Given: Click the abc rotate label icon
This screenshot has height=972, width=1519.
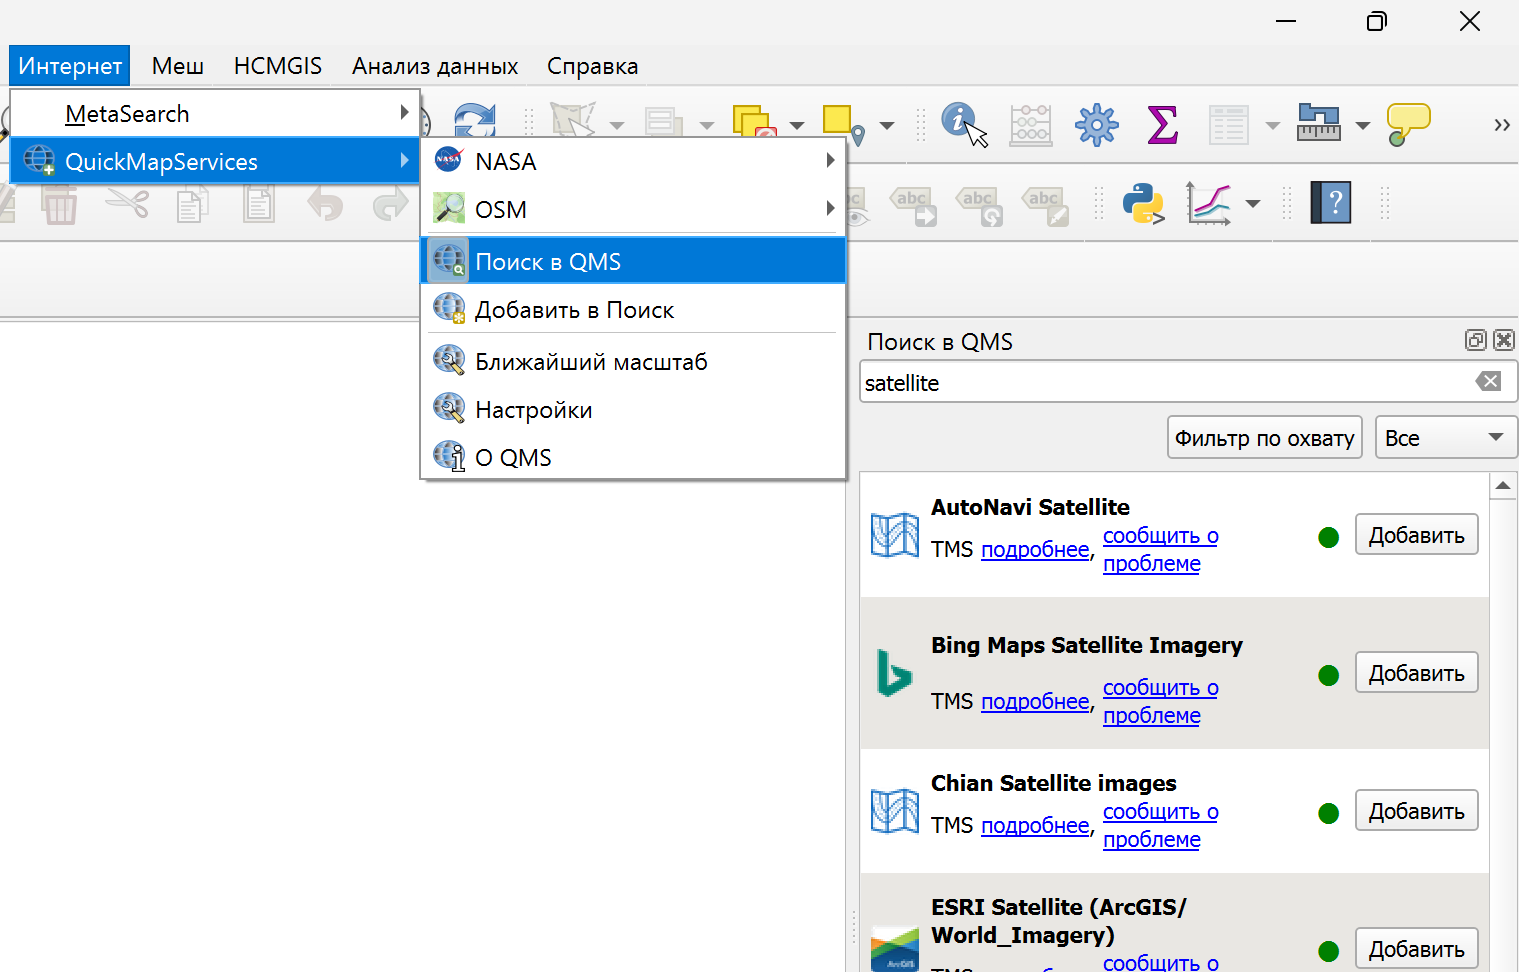Looking at the screenshot, I should (980, 205).
